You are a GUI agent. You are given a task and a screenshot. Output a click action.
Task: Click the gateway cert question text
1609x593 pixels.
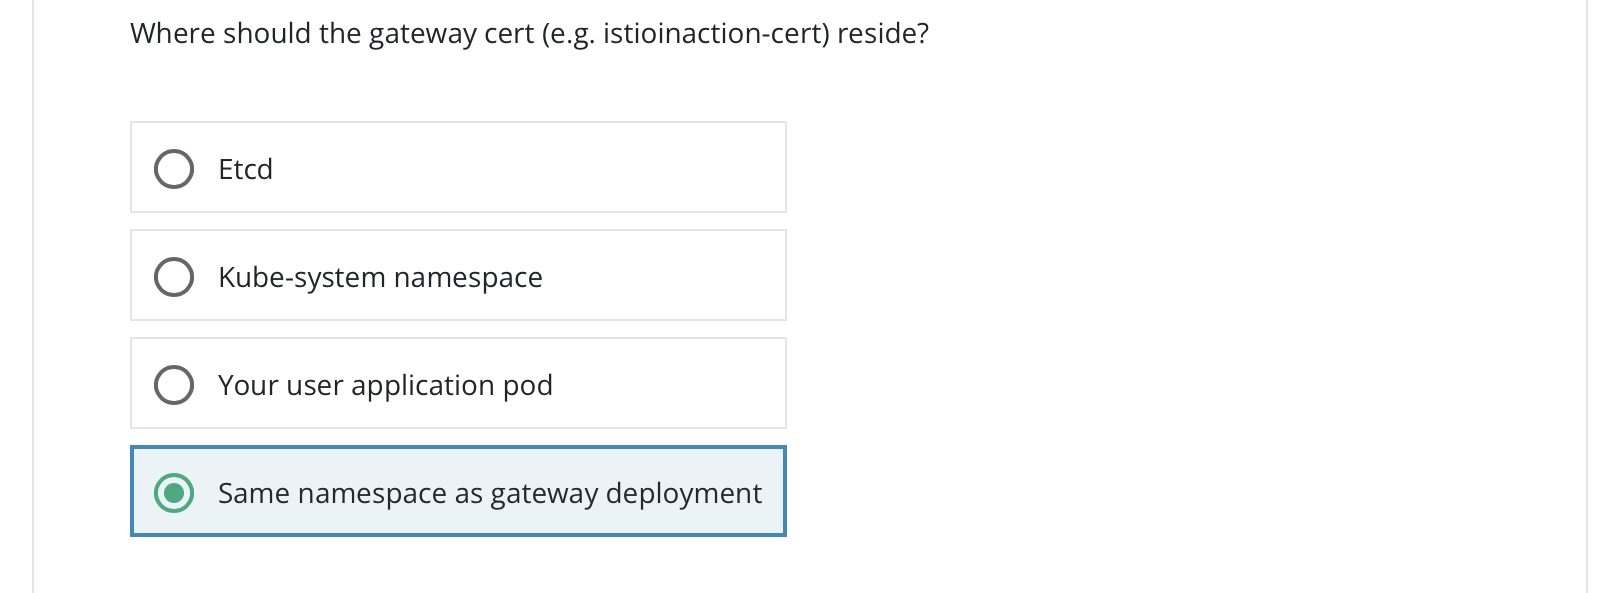(x=529, y=34)
